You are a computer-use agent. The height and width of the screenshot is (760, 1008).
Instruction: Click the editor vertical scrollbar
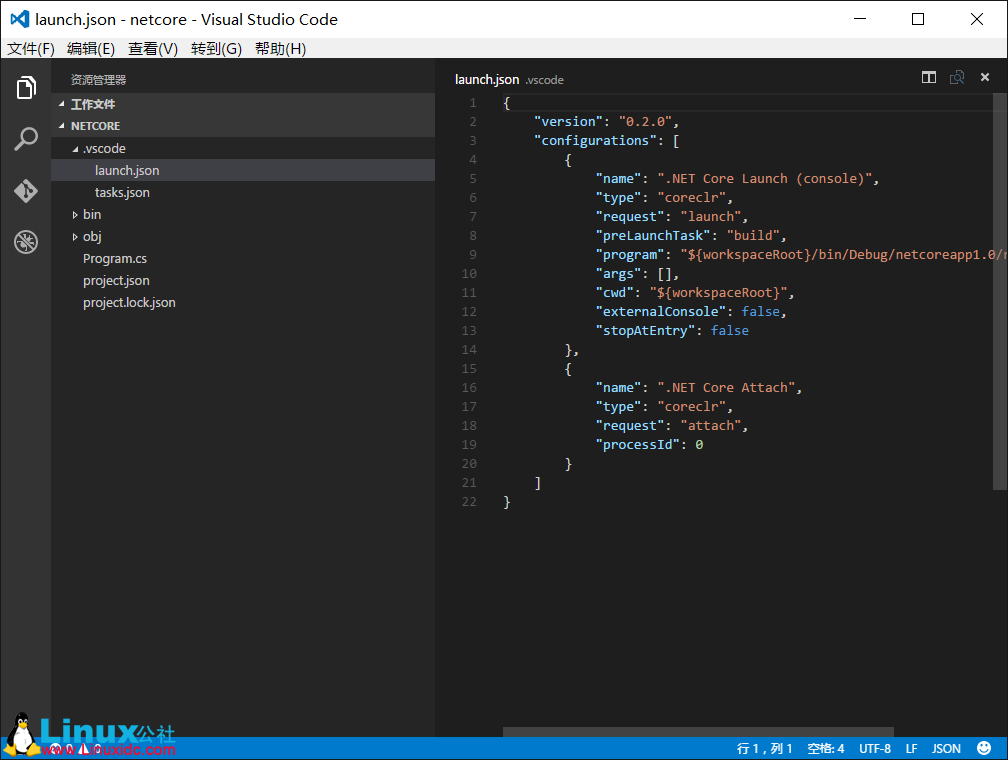pos(1000,291)
